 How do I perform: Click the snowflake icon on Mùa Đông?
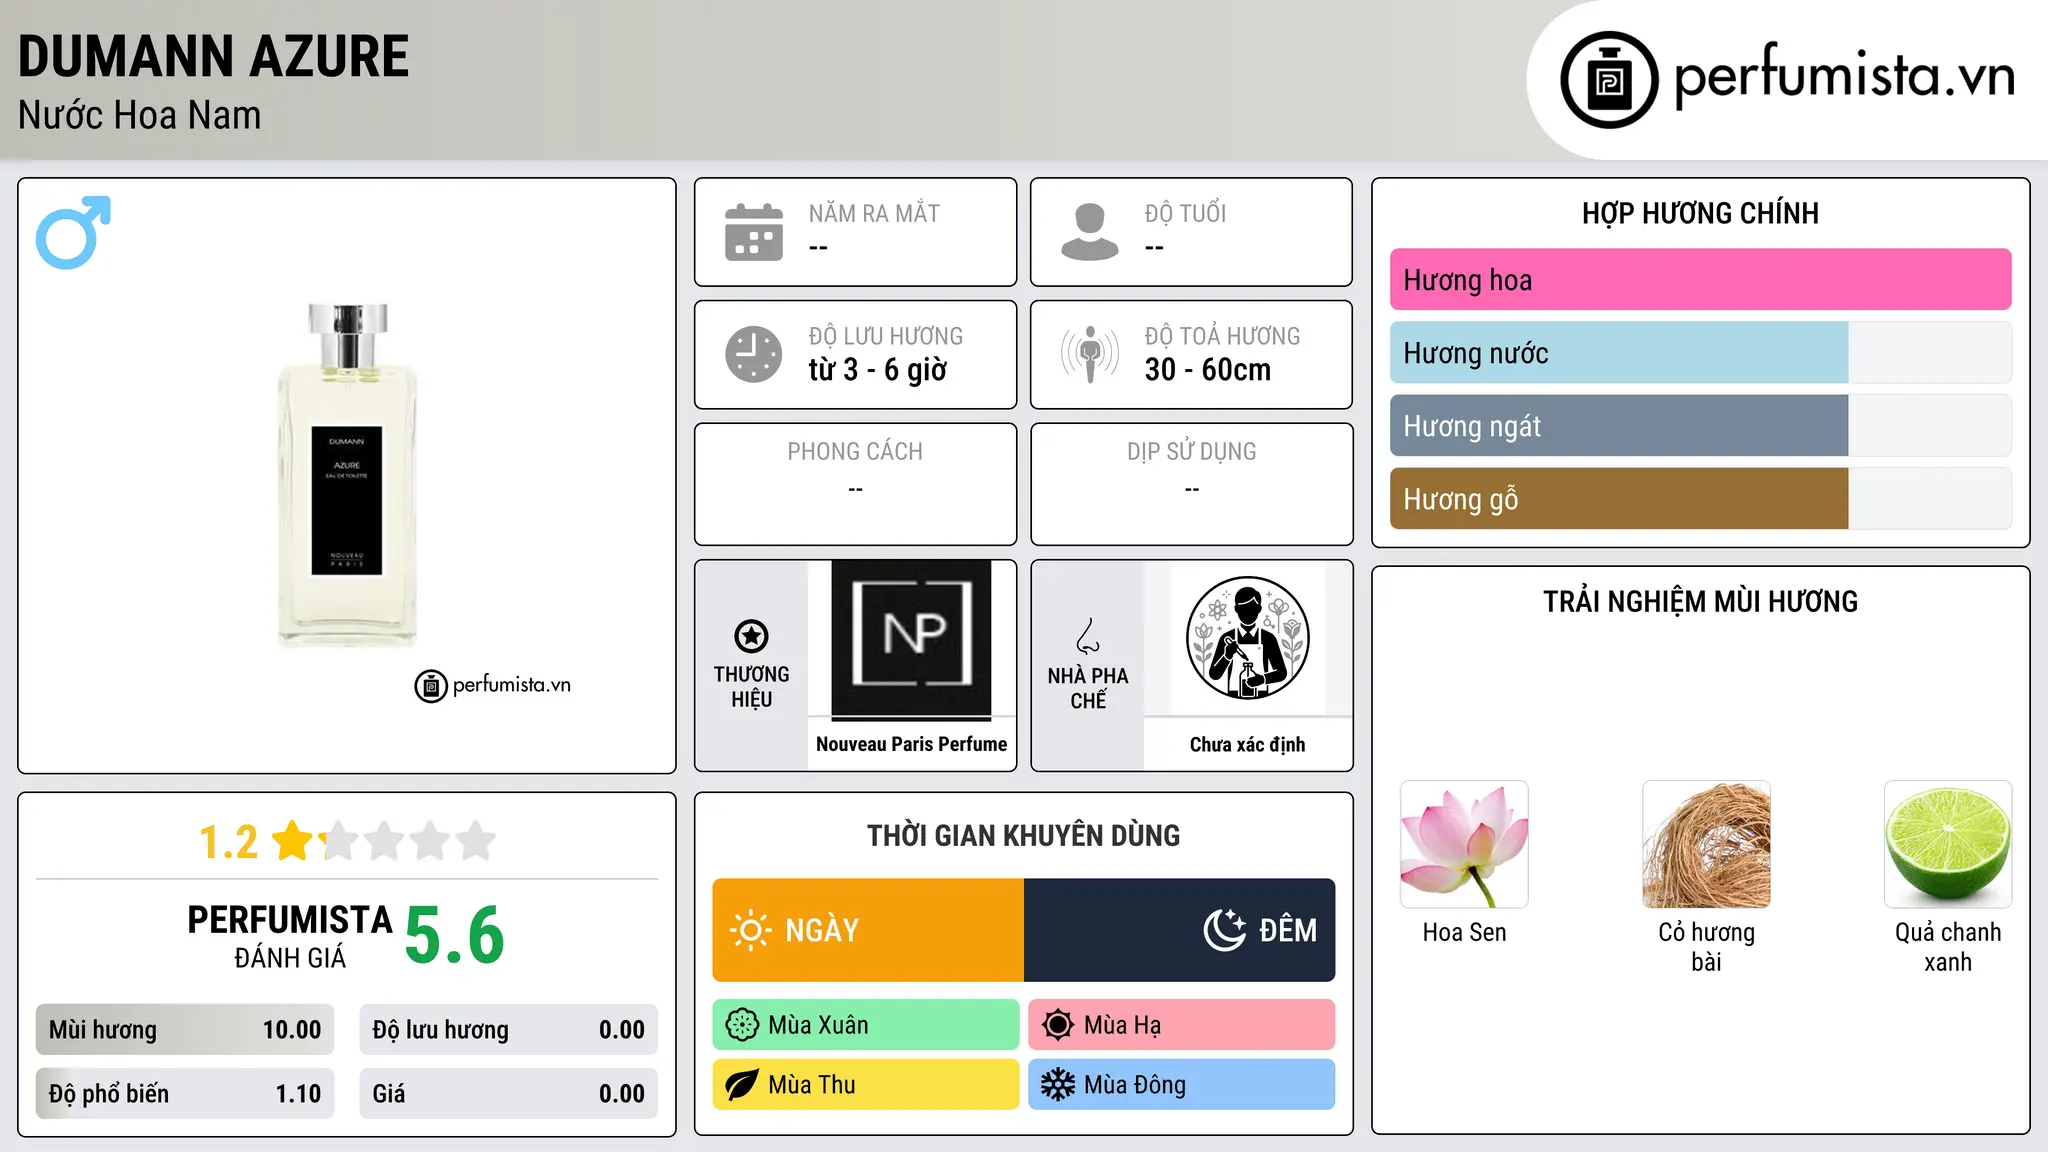(x=1058, y=1085)
